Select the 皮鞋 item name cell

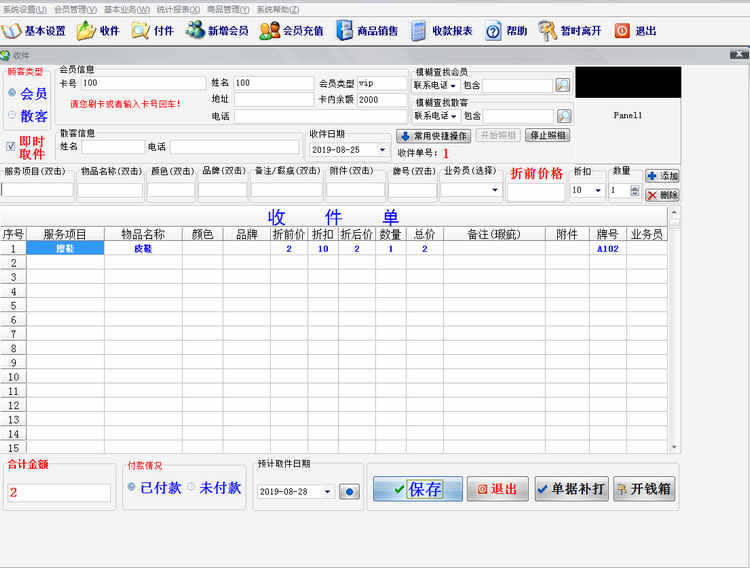(x=143, y=248)
